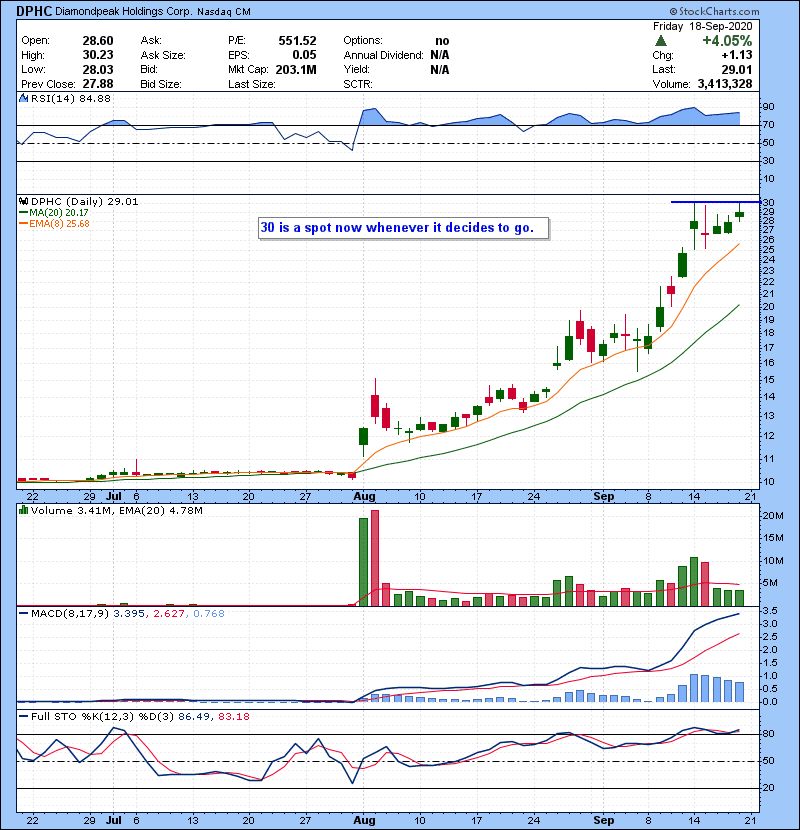Click the 90 label on the RSI axis
Screen dimensions: 800x830
click(x=768, y=107)
